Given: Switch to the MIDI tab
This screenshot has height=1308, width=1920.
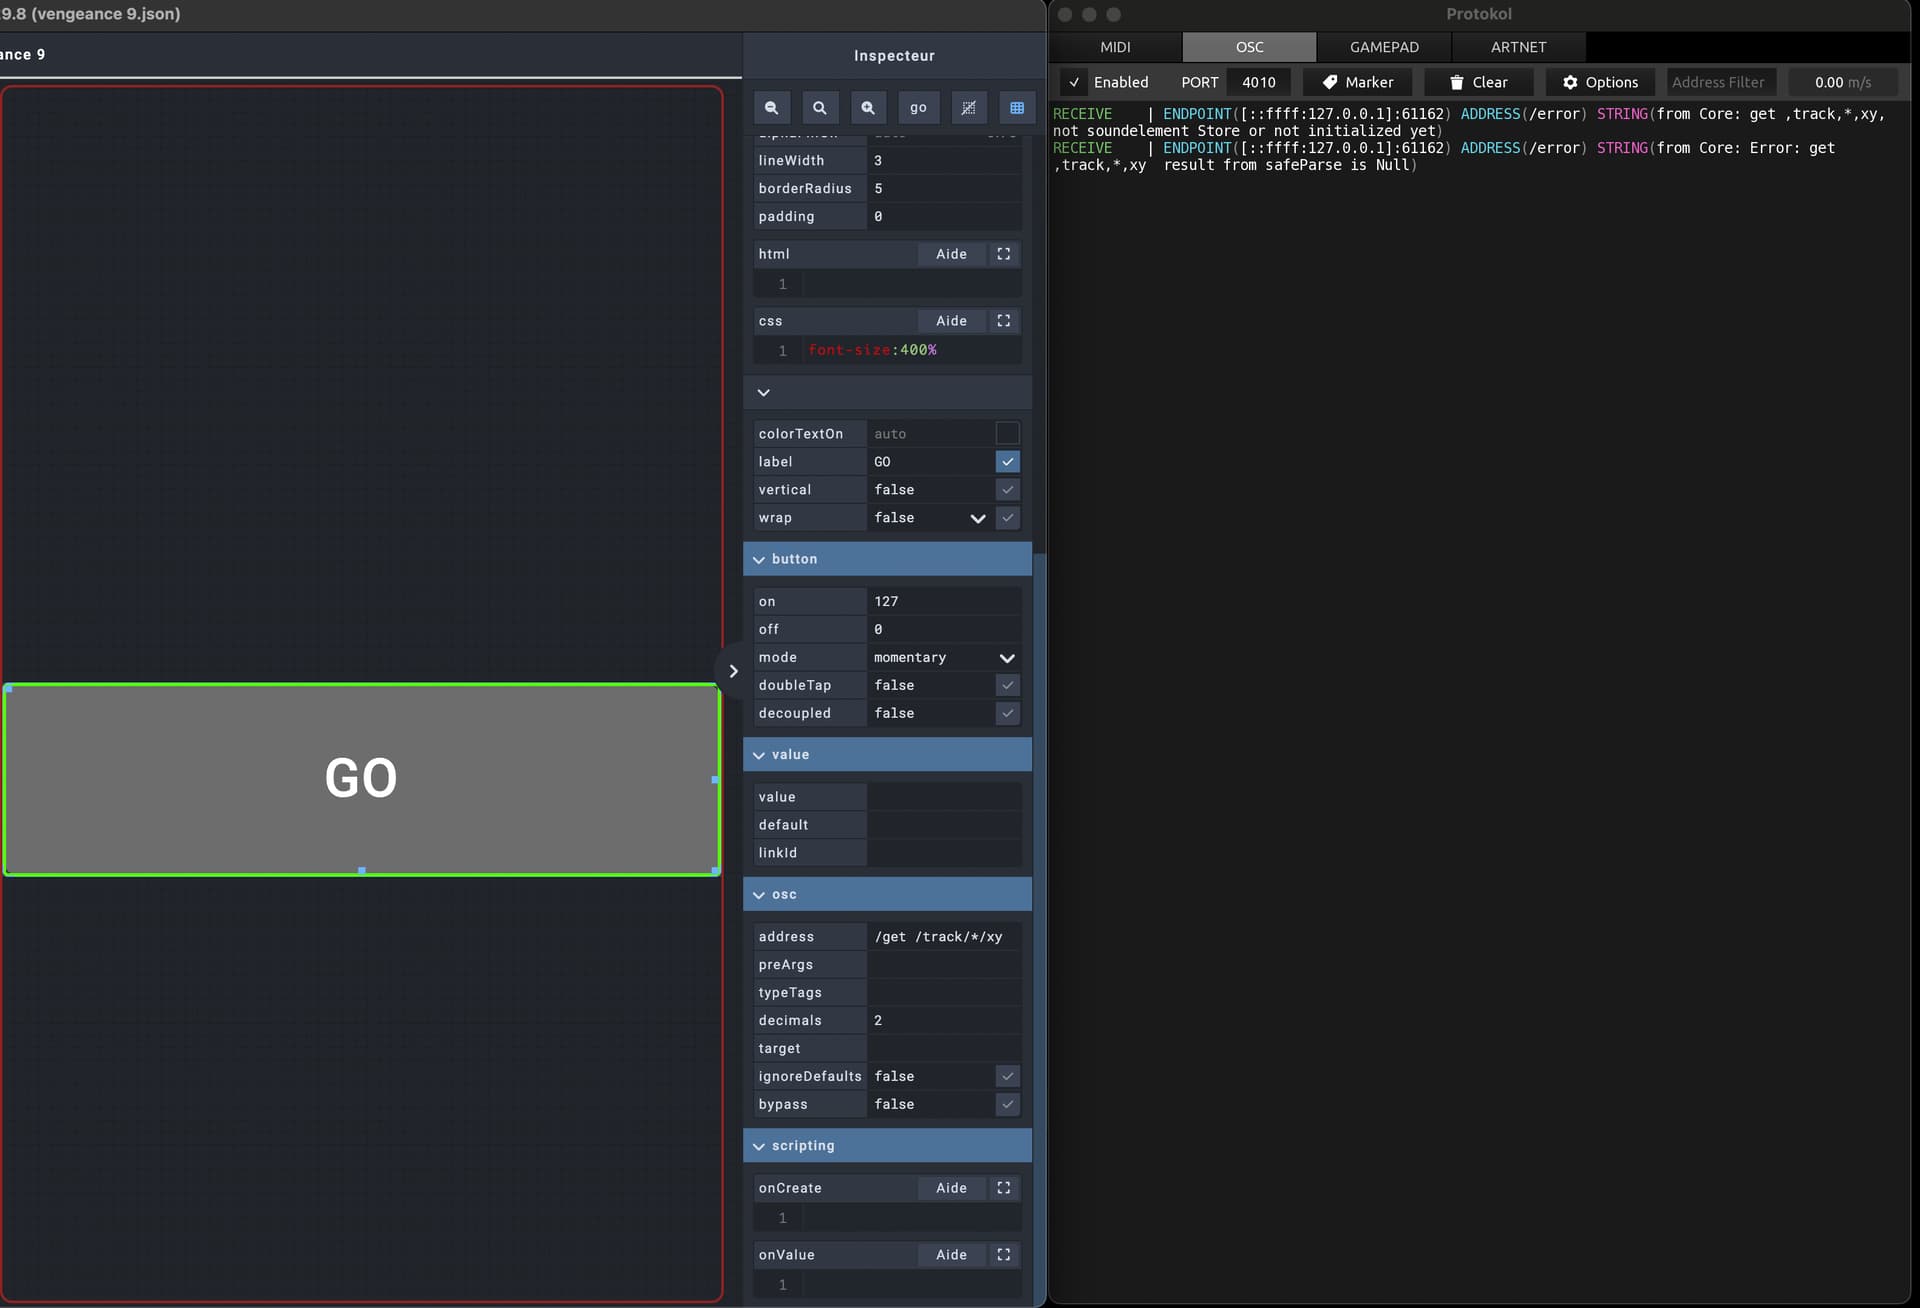Looking at the screenshot, I should pos(1115,47).
